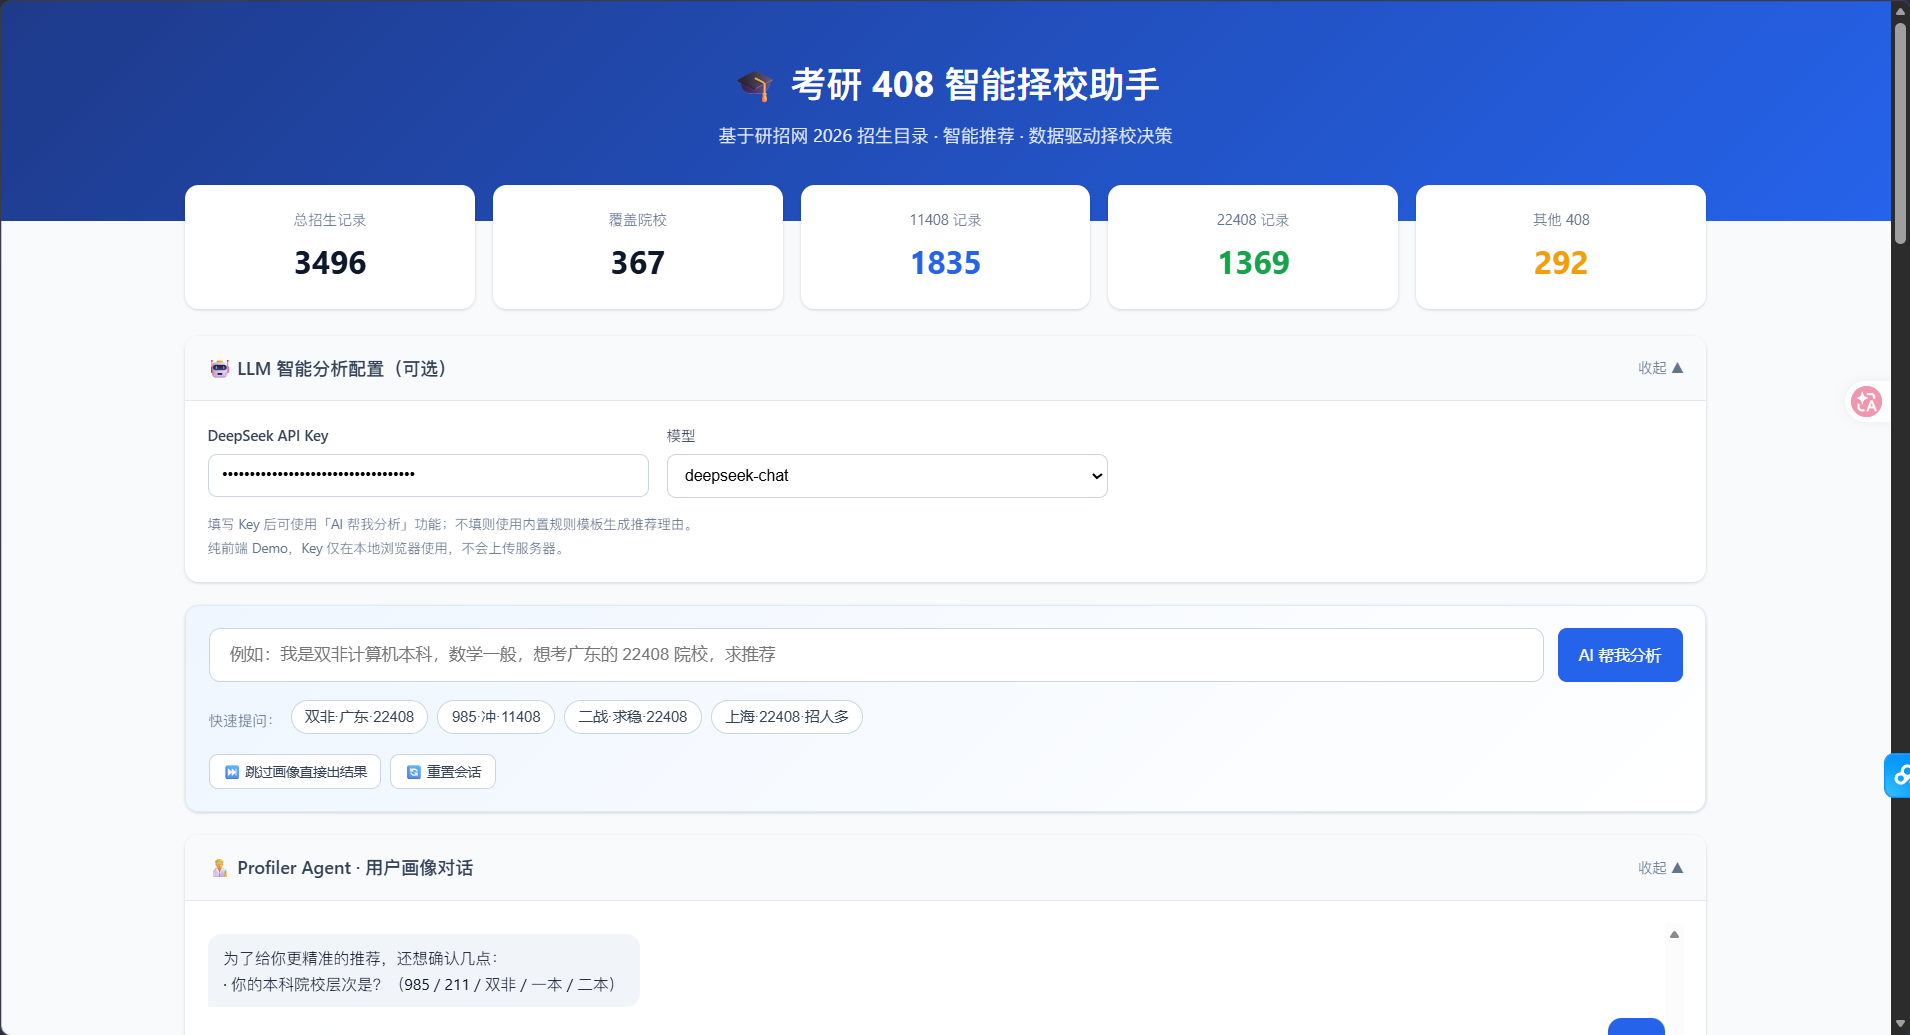The image size is (1910, 1035).
Task: Click the page scrollbar down arrow
Action: point(1900,1025)
